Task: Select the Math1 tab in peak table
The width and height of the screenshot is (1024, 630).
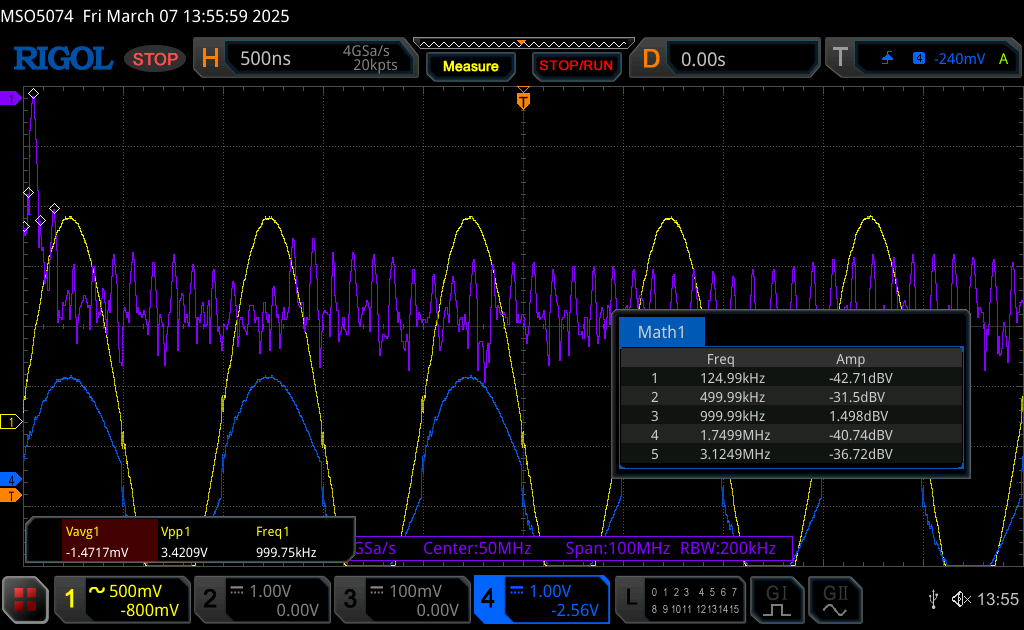Action: point(661,333)
